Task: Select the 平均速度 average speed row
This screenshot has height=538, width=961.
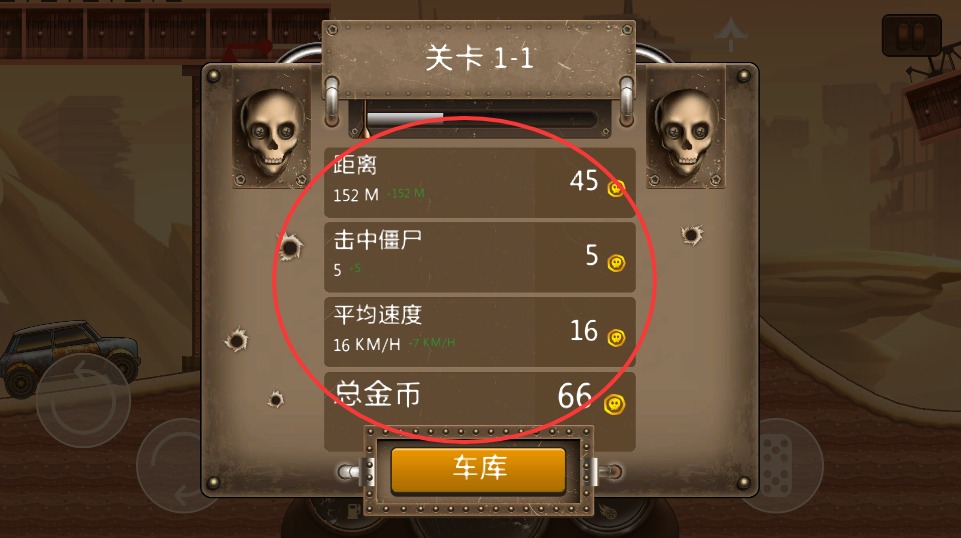Action: pyautogui.click(x=479, y=332)
